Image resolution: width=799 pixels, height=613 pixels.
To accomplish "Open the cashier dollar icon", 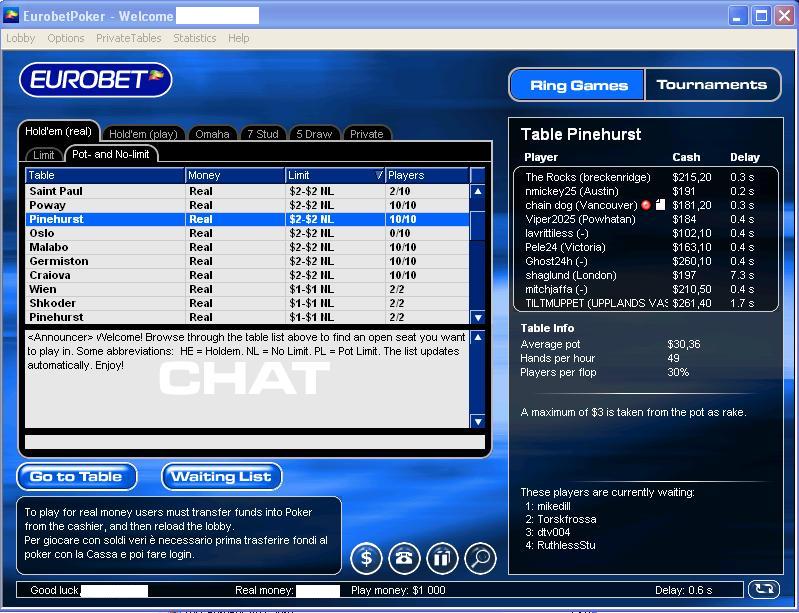I will pyautogui.click(x=366, y=558).
